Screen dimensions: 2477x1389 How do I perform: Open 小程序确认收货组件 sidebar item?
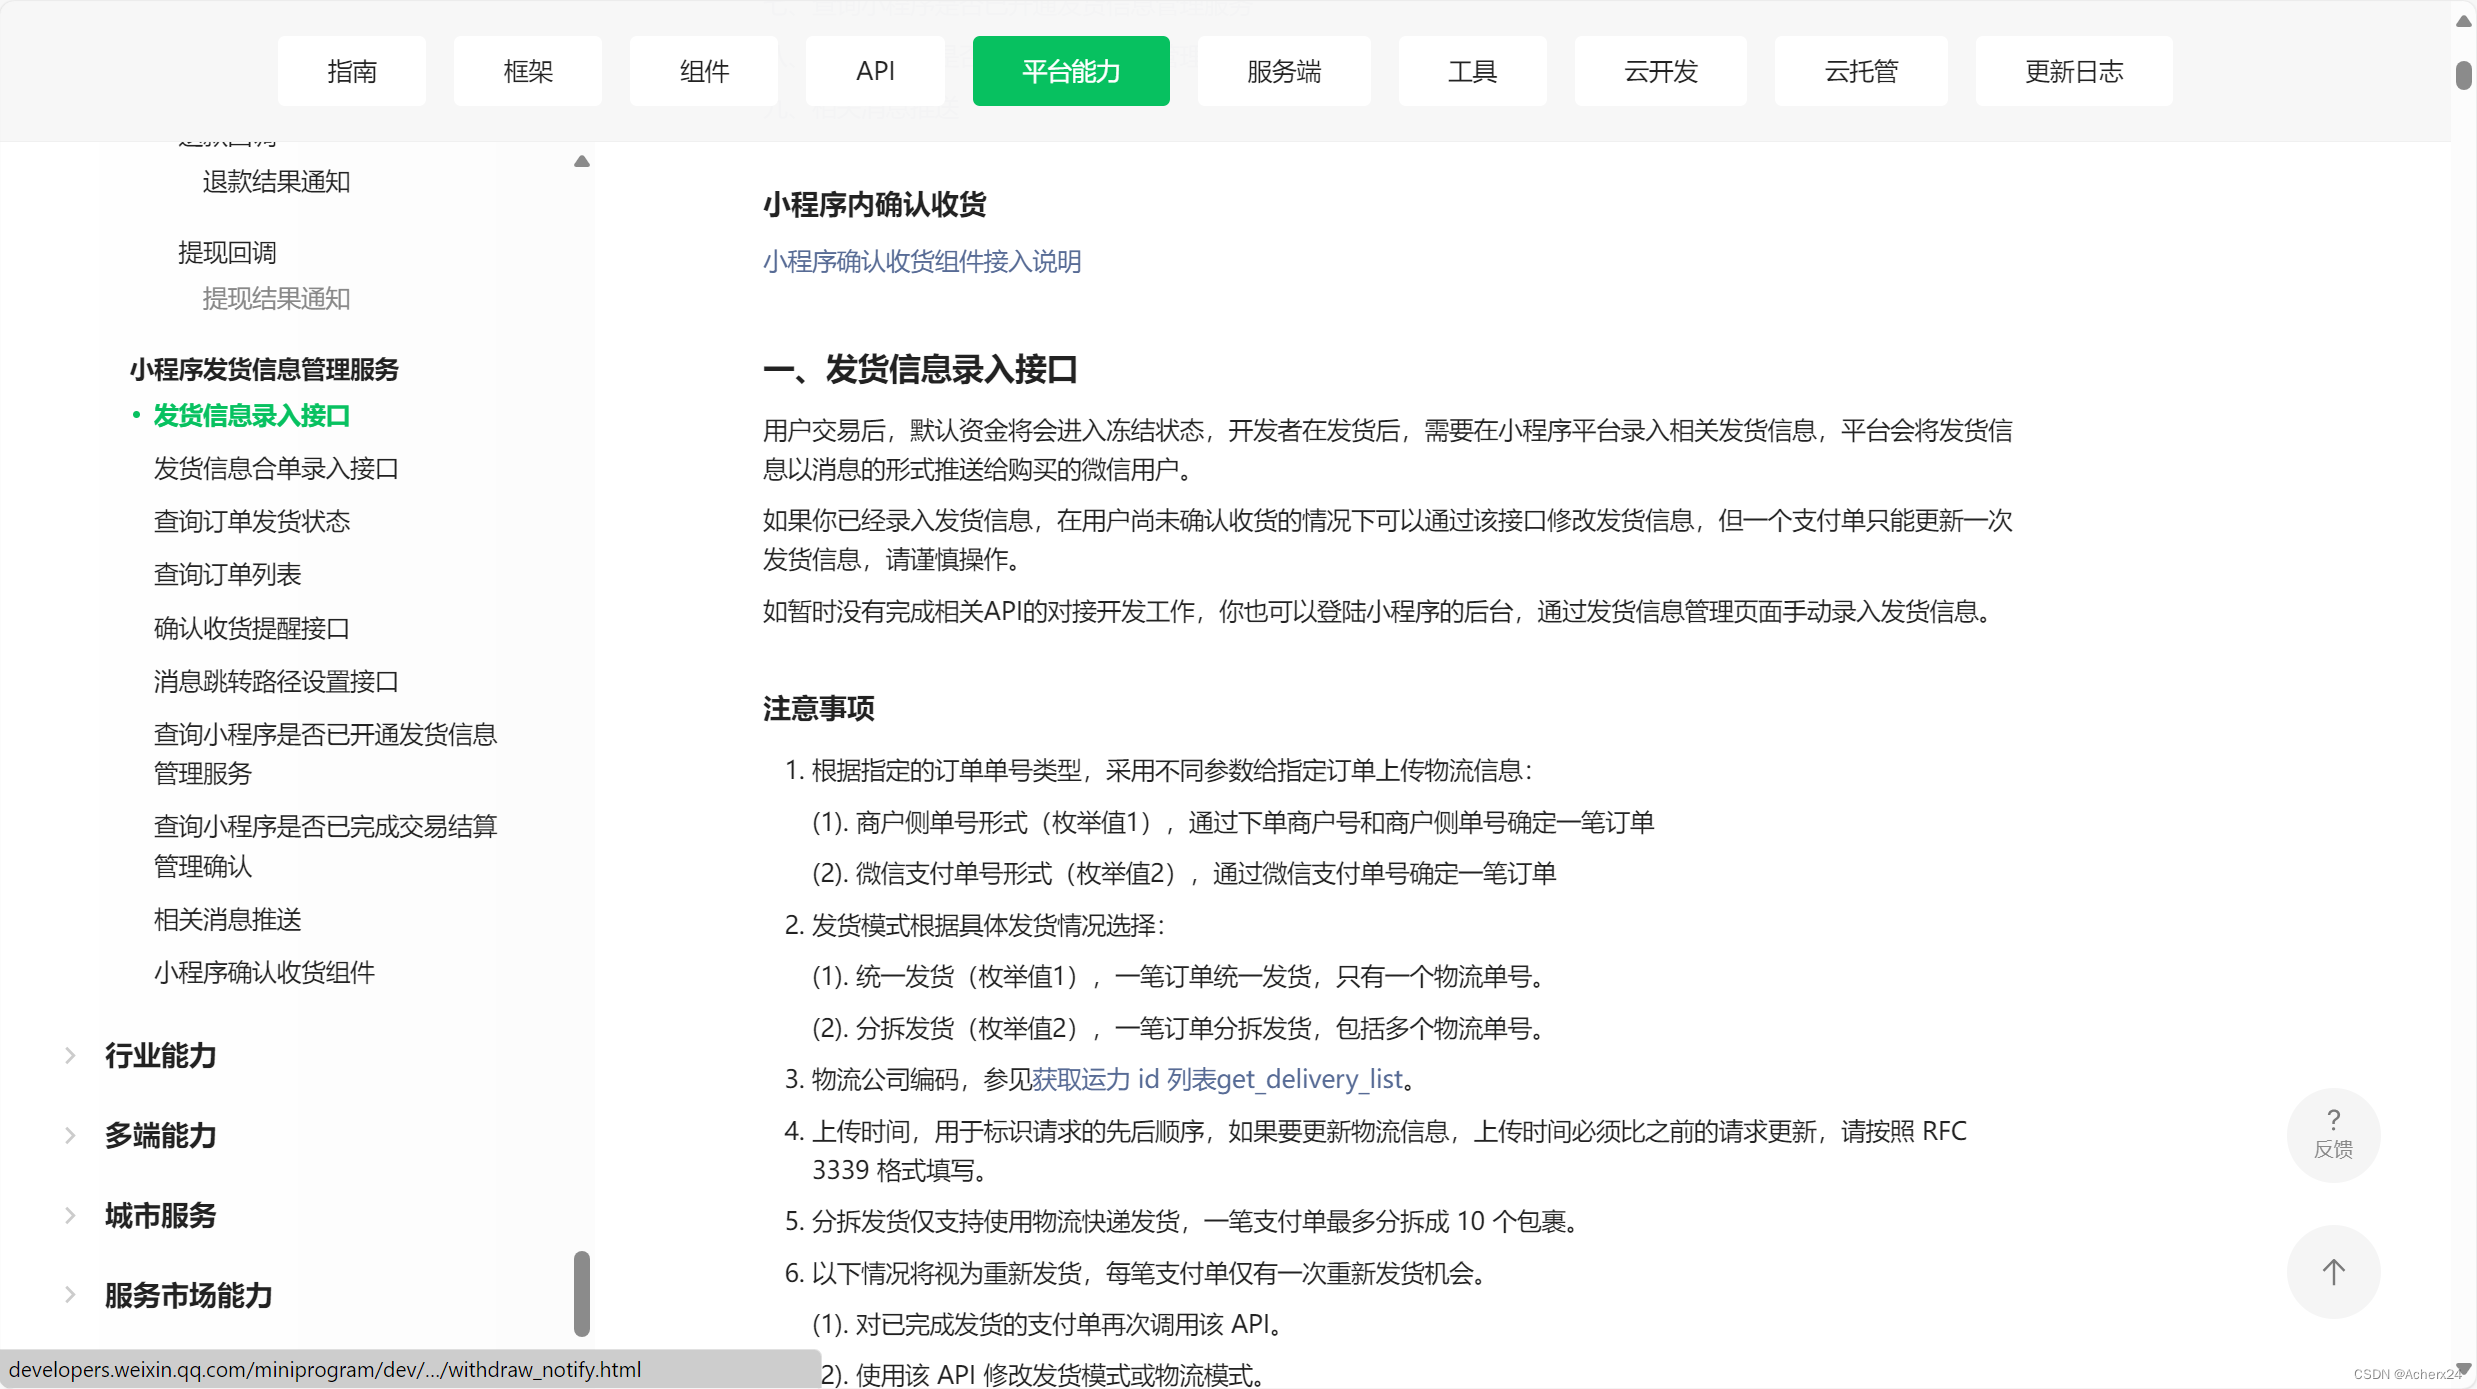[x=264, y=972]
